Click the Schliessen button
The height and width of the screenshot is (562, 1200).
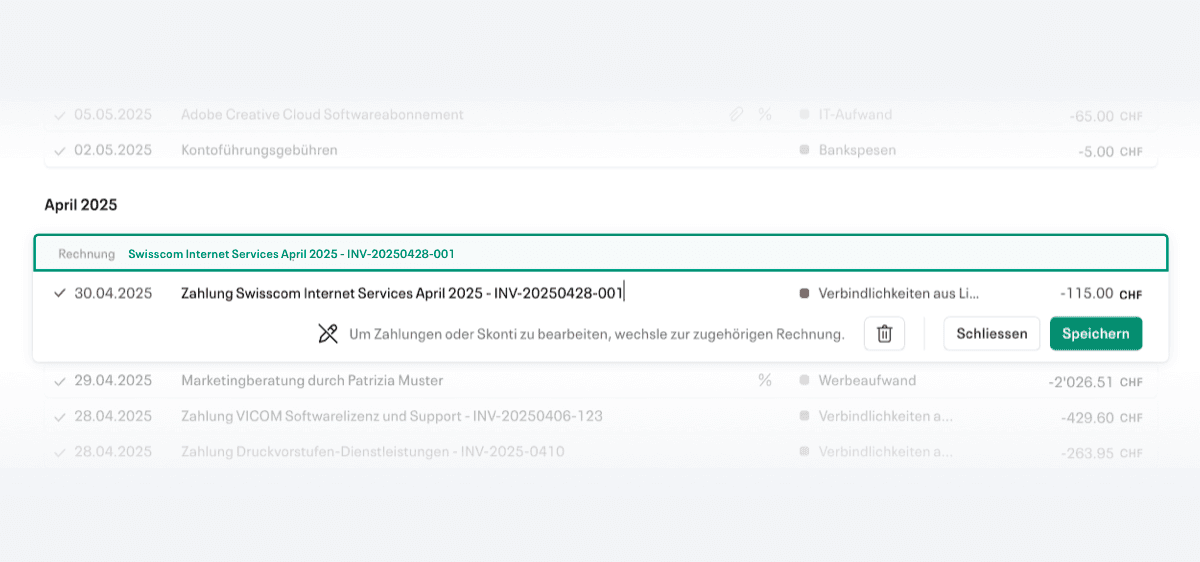click(992, 334)
